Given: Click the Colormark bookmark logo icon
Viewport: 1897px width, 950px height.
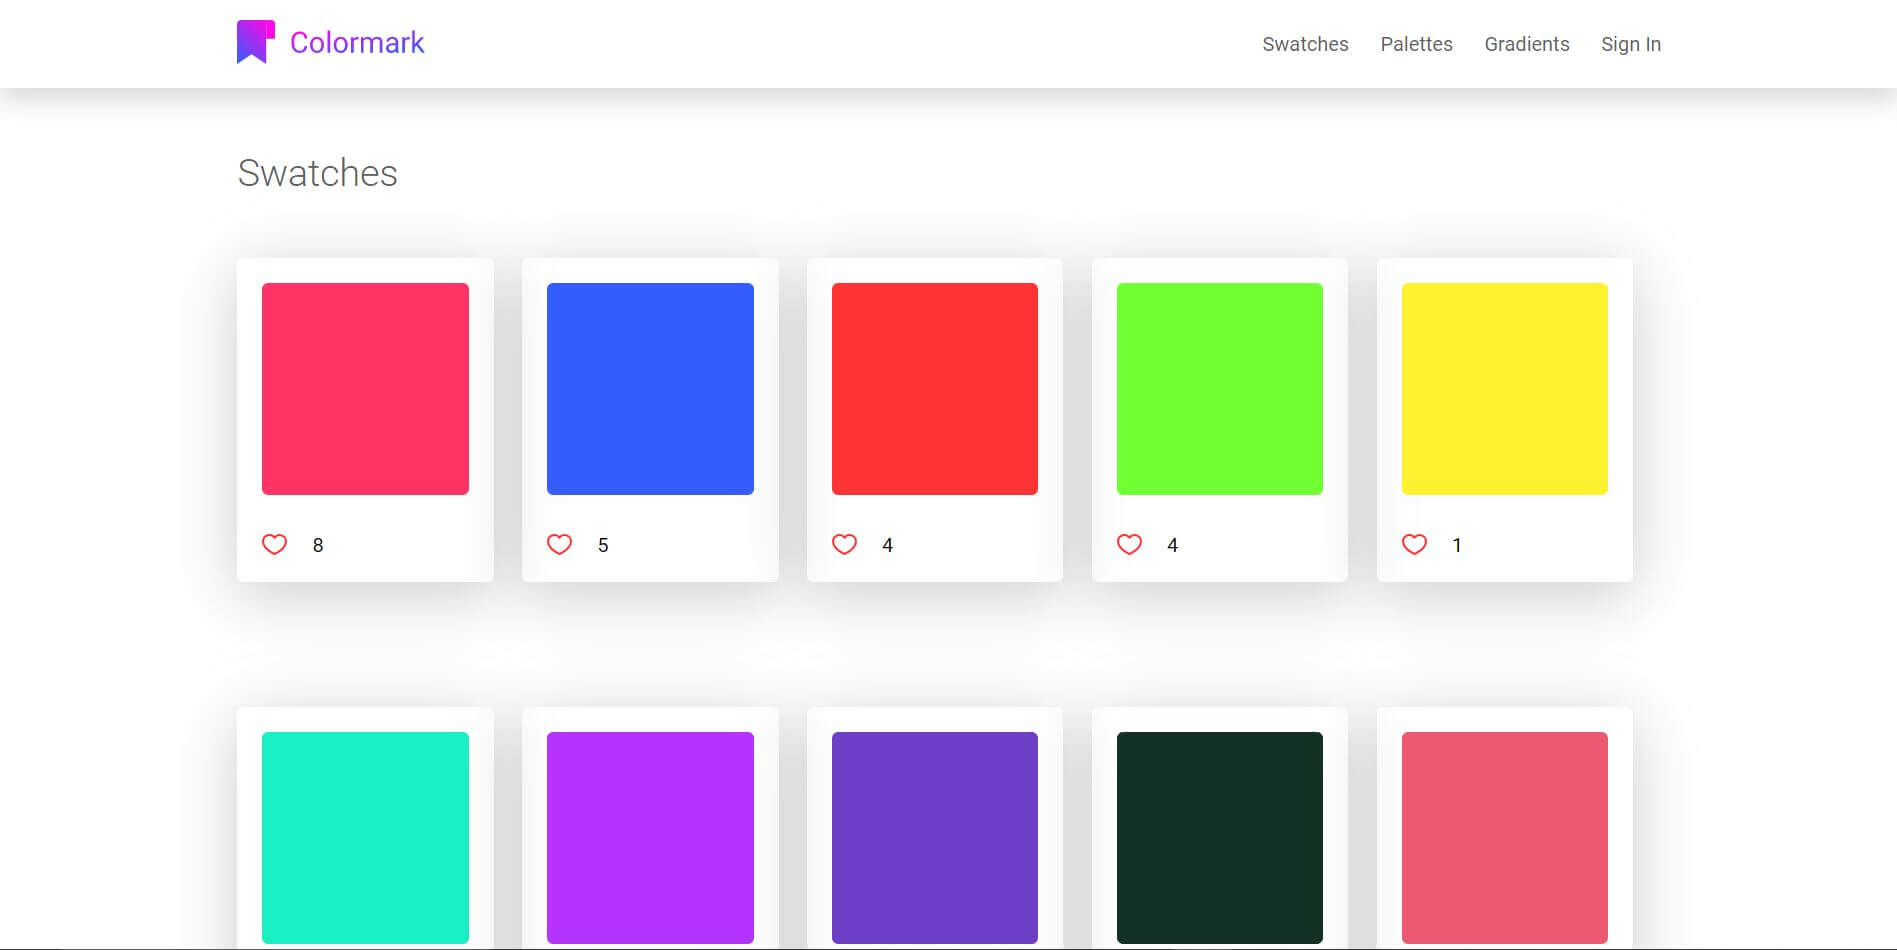Looking at the screenshot, I should point(256,41).
